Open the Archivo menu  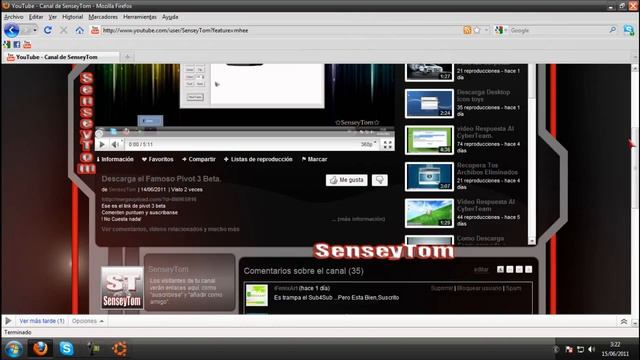pyautogui.click(x=13, y=17)
